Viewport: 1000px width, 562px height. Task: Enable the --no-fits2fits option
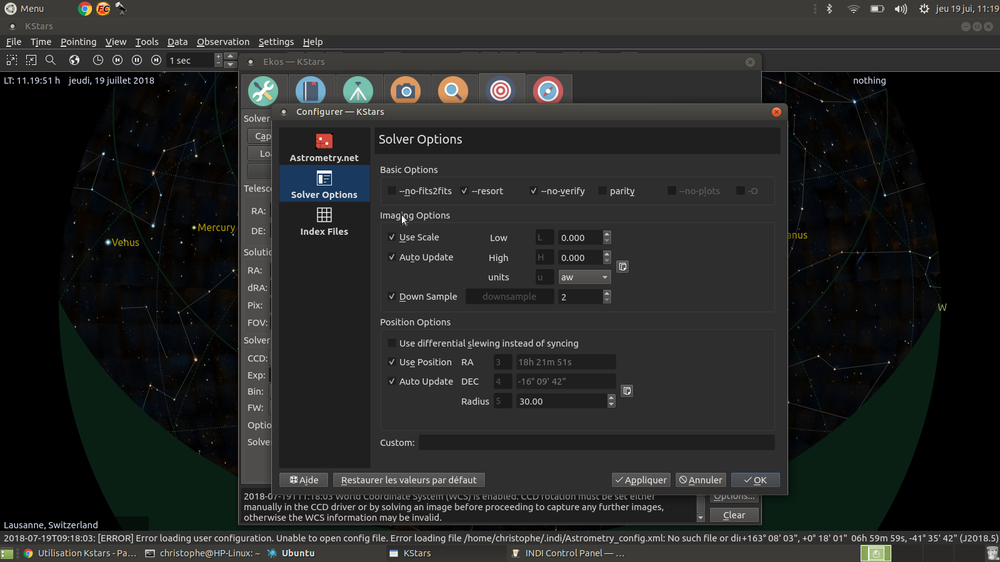click(392, 191)
